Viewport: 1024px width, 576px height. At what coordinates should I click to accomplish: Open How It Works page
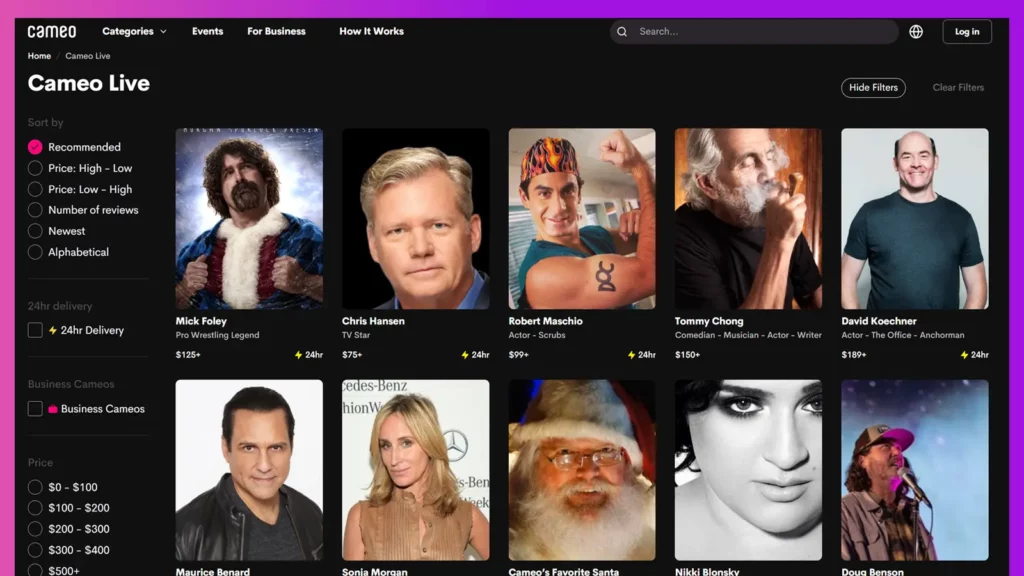(x=371, y=31)
